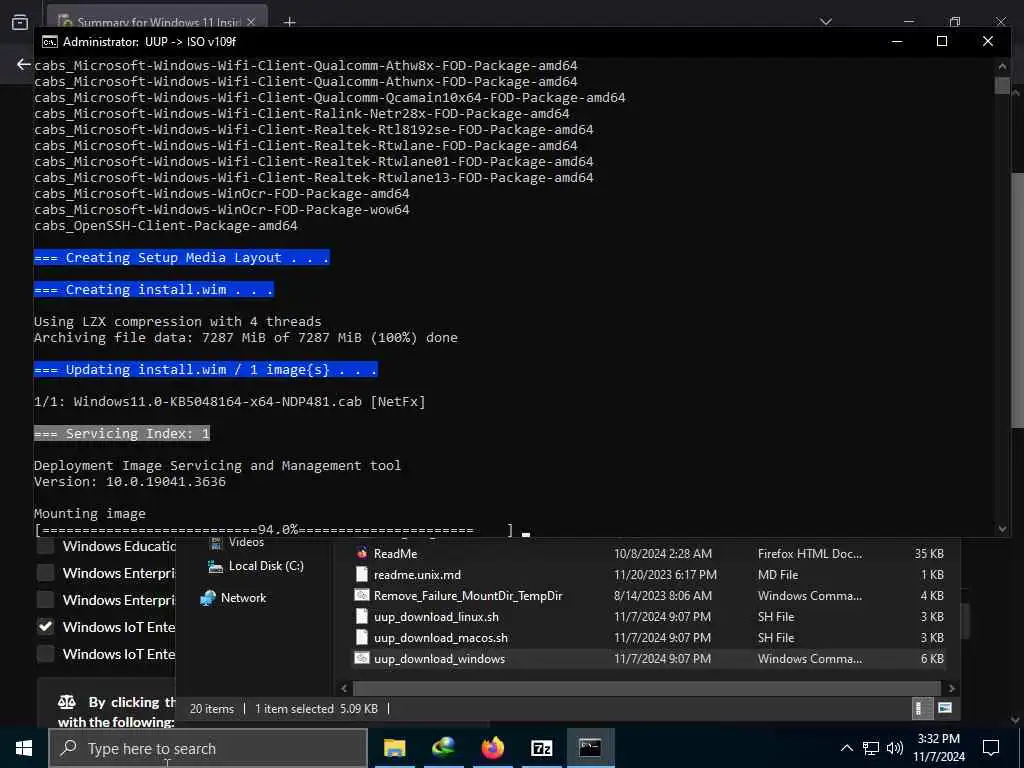Close the Summary for Windows 11 tab
The width and height of the screenshot is (1024, 768).
coord(251,22)
